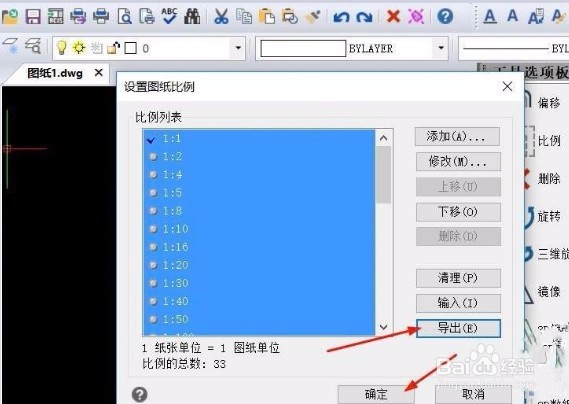
Task: Click the Layer Previous icon with magnifier
Action: pos(33,47)
